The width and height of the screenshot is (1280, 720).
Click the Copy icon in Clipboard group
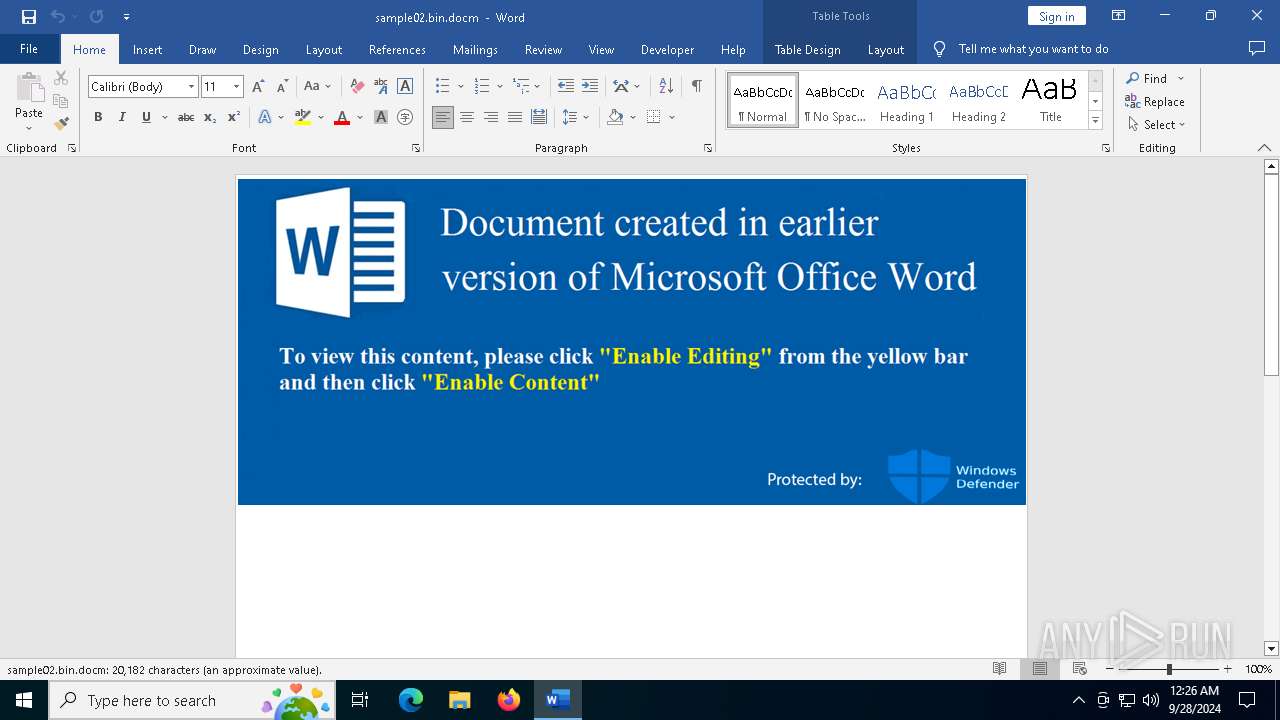point(61,101)
